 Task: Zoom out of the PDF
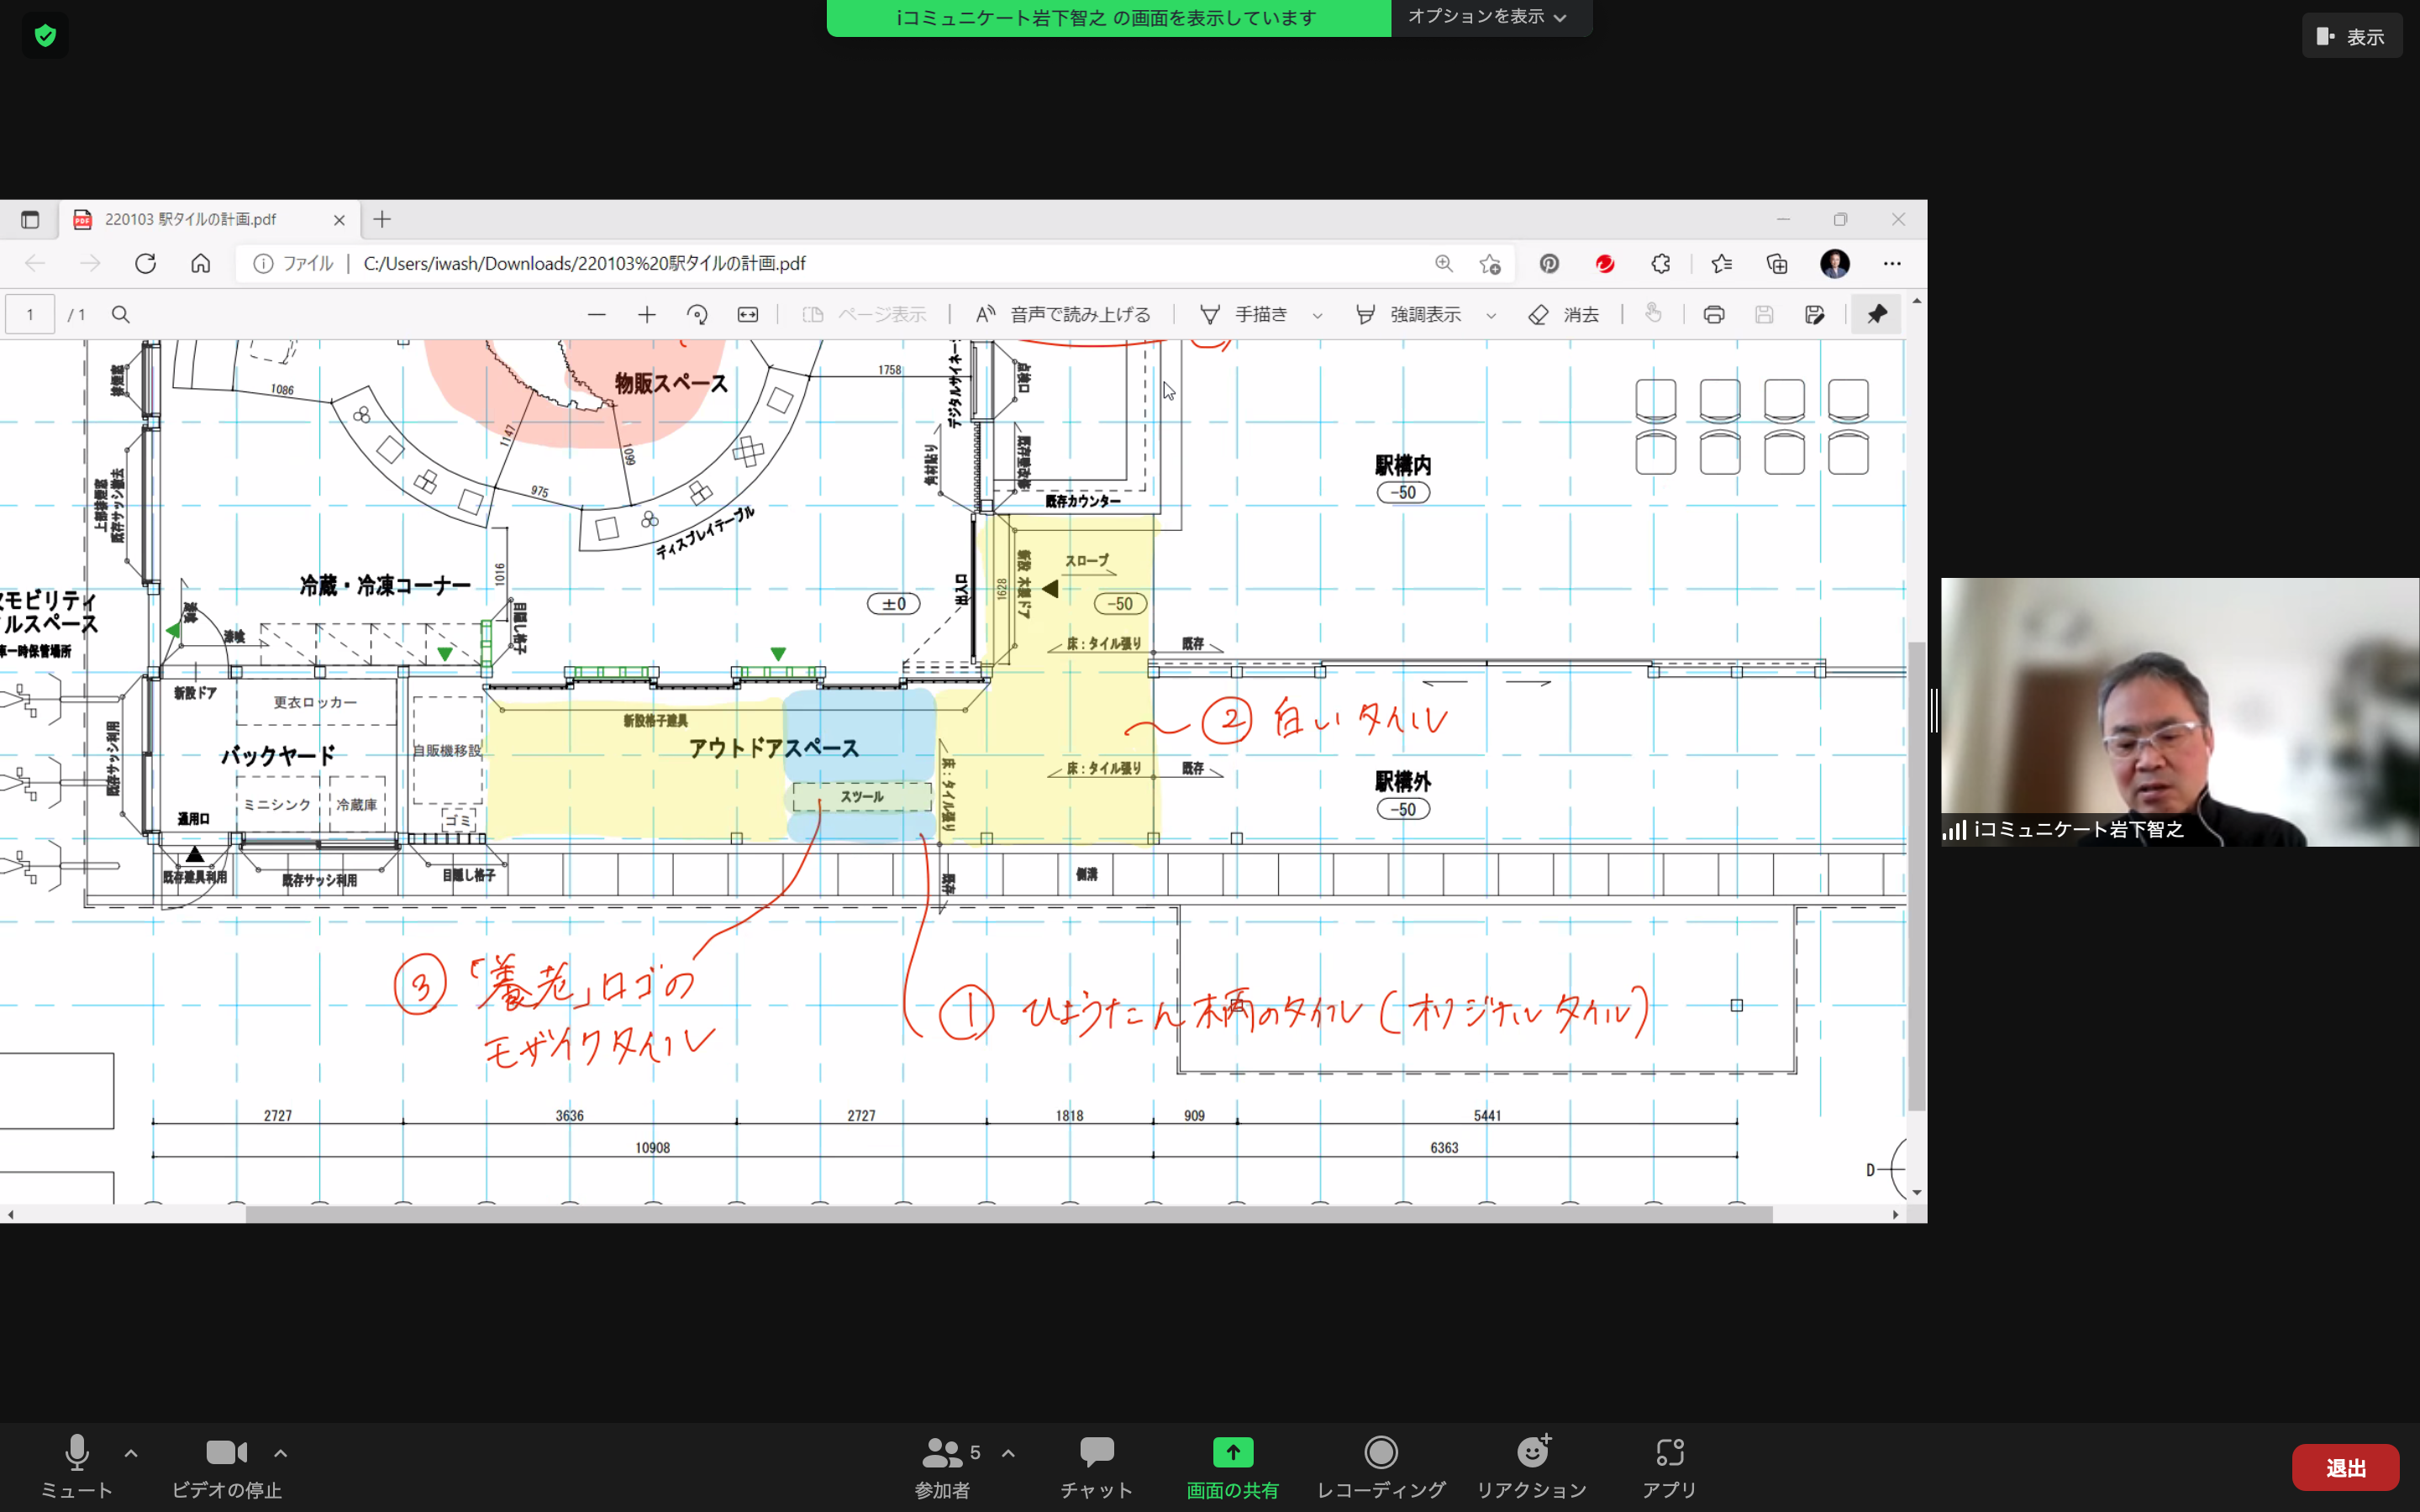pos(597,315)
